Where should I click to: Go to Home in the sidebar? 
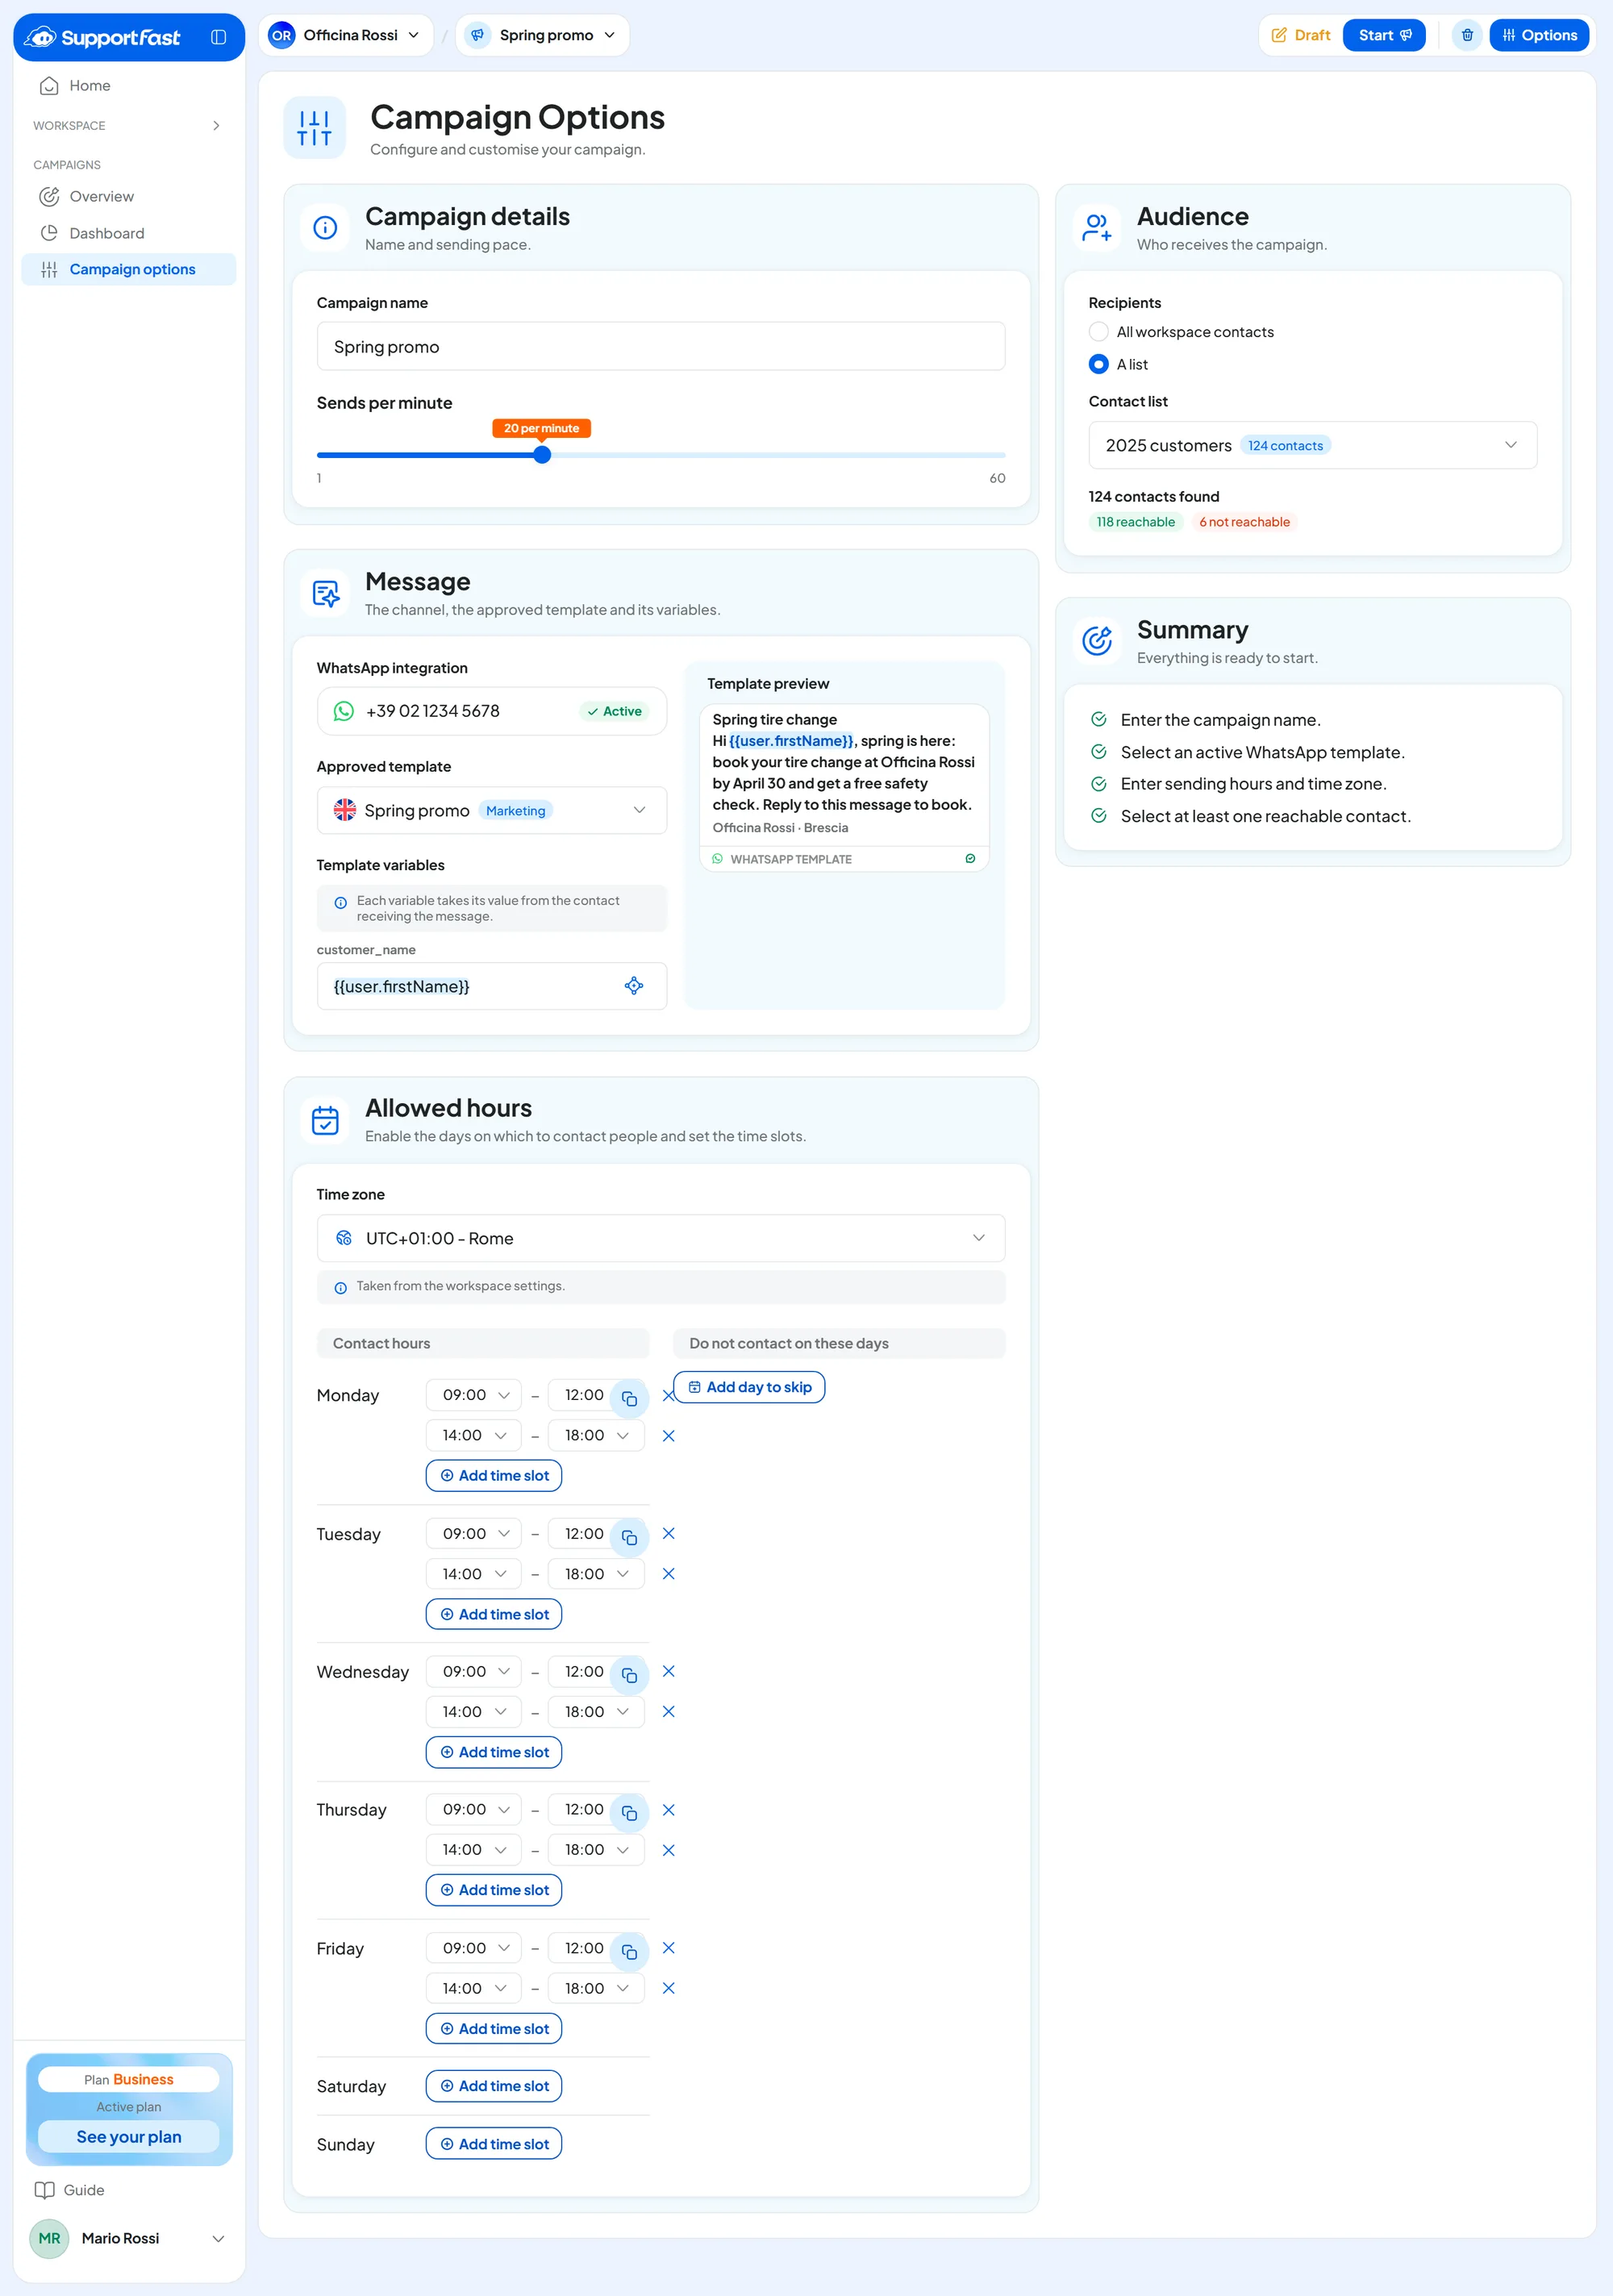[128, 86]
